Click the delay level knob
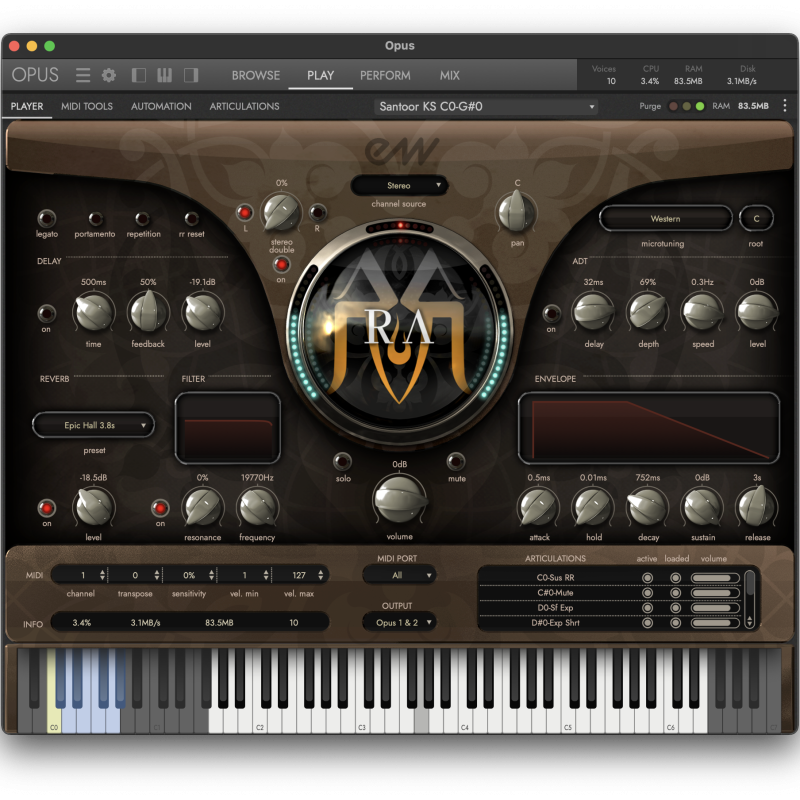This screenshot has width=800, height=800. (203, 312)
